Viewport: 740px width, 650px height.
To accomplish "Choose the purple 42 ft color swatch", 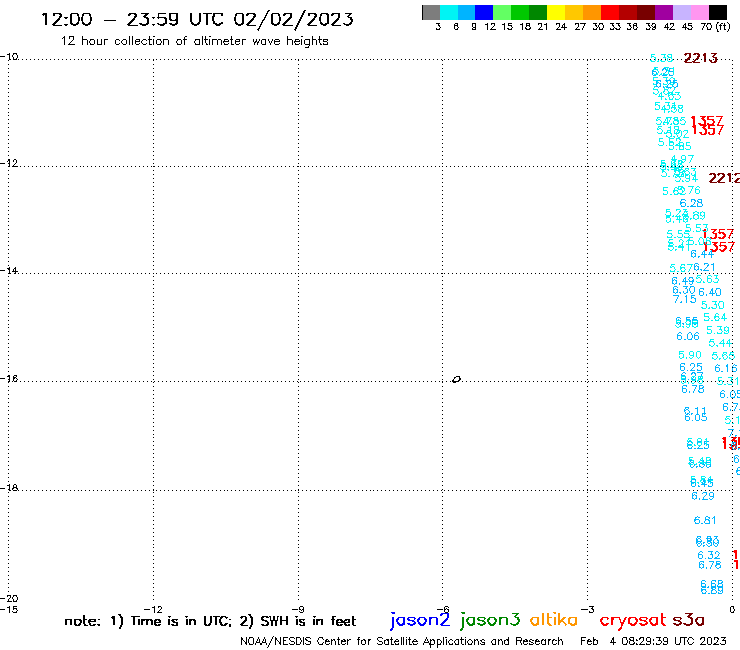I will point(664,13).
